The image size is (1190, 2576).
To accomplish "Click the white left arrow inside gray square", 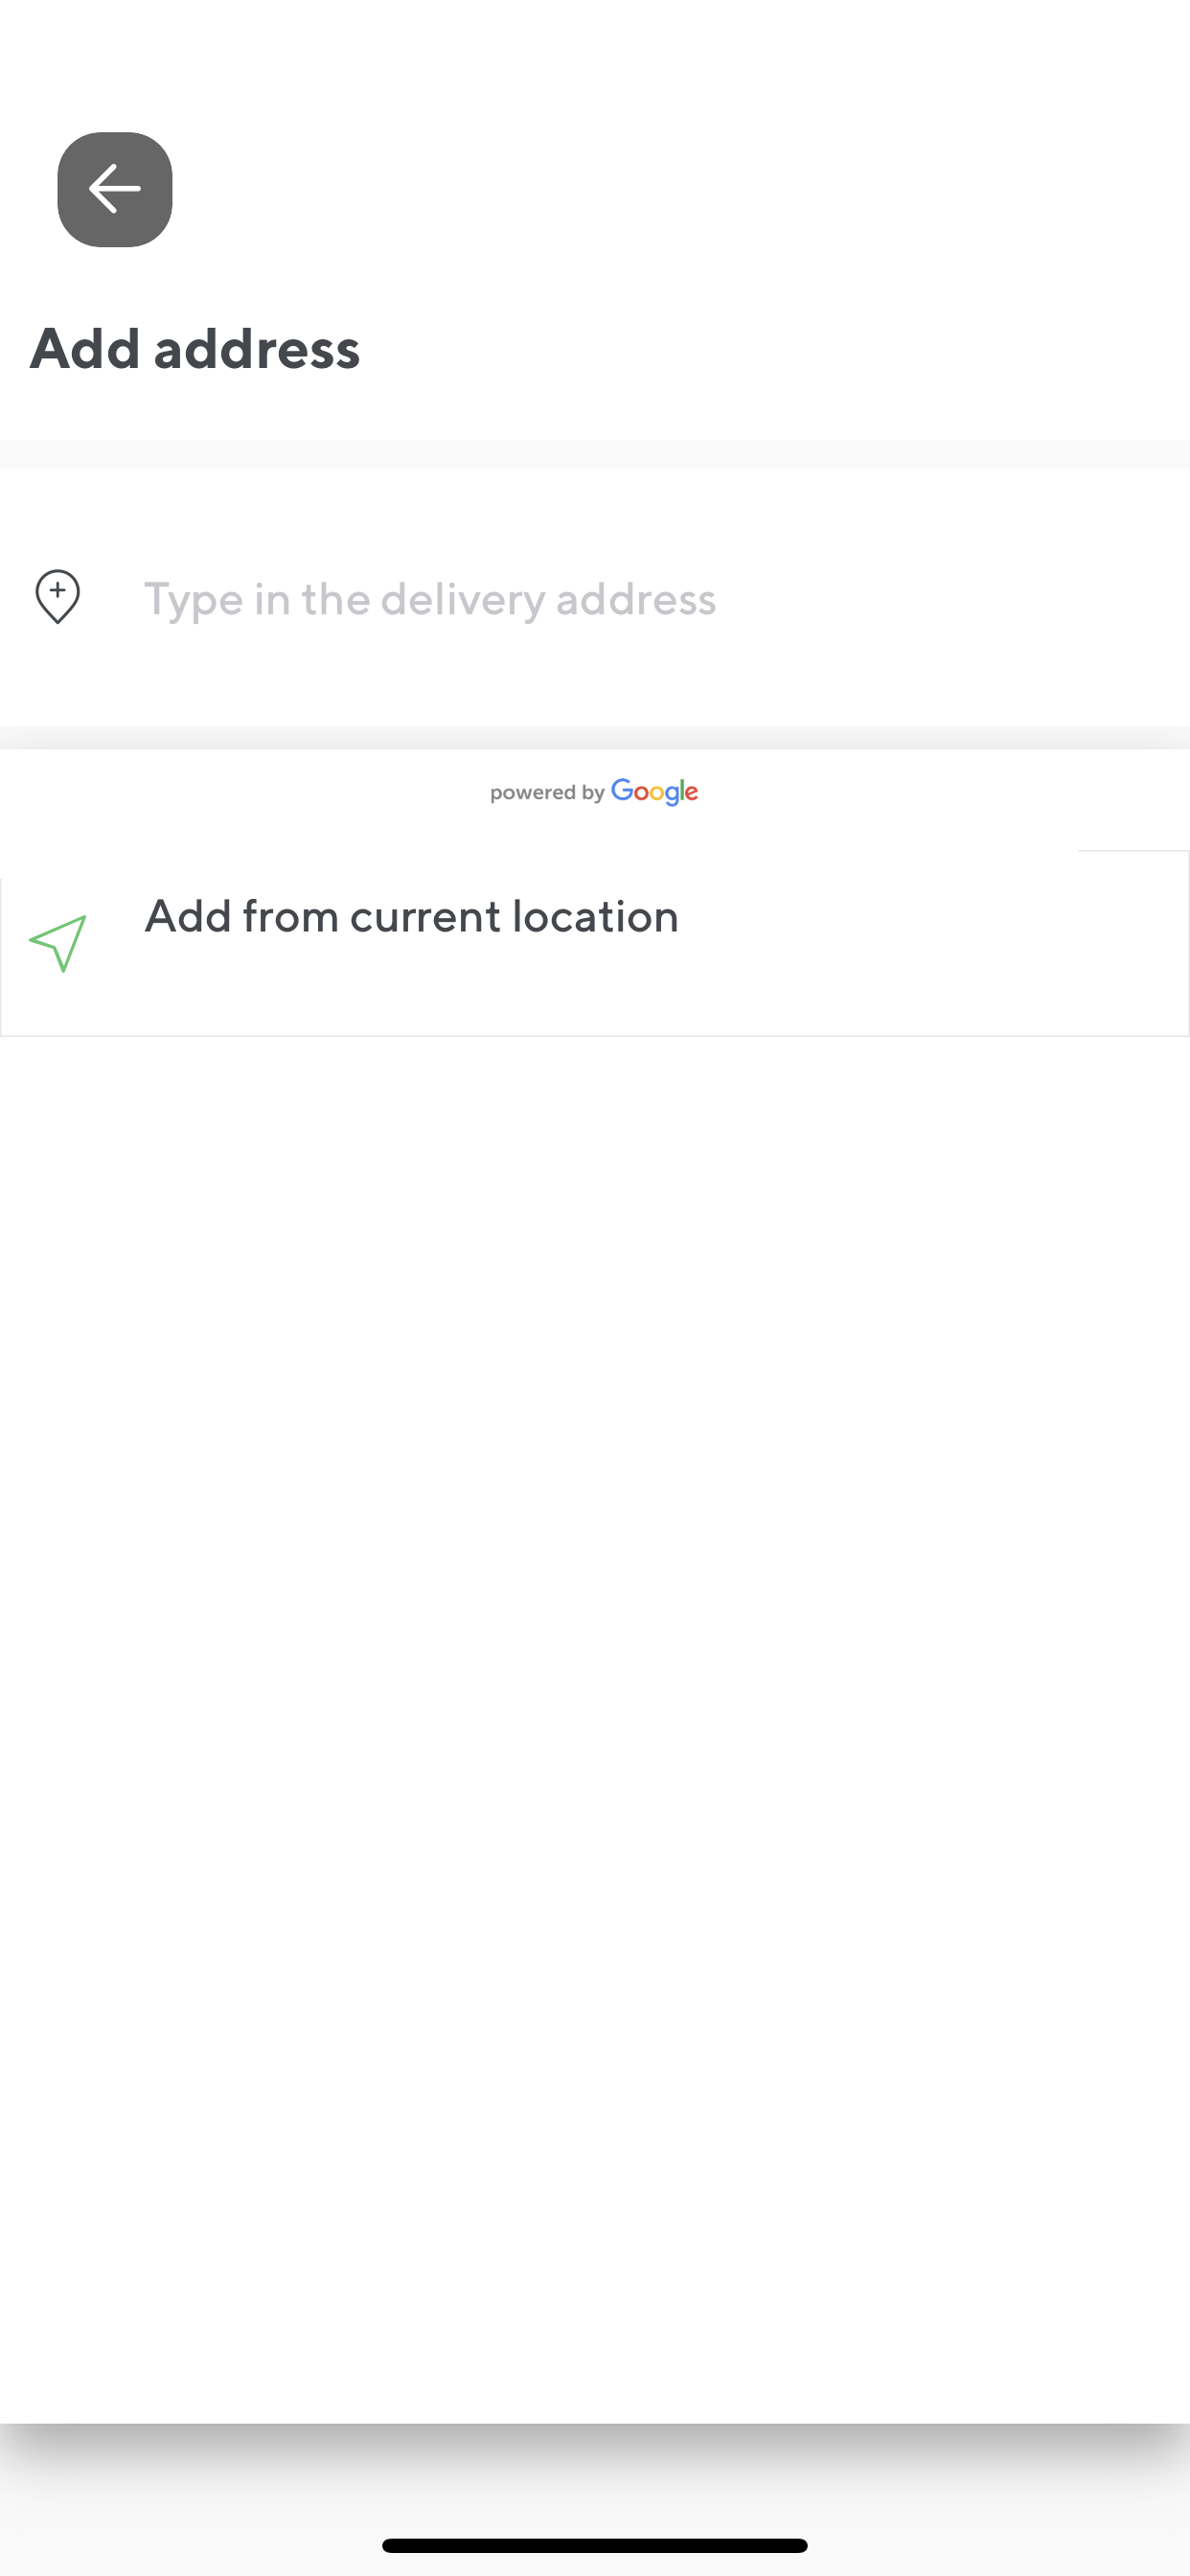I will (x=114, y=189).
